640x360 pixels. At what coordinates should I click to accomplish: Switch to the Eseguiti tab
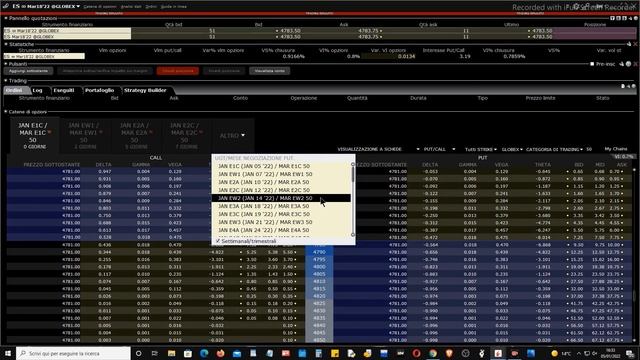pos(64,90)
